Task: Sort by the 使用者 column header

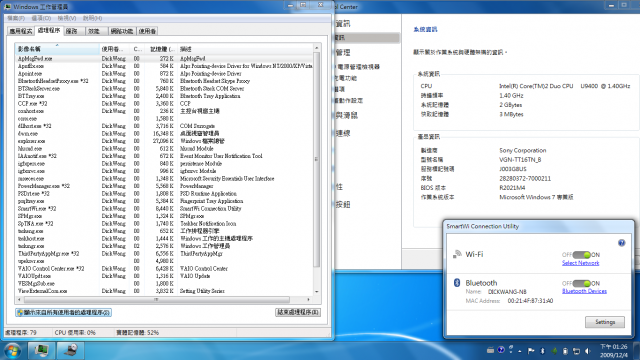Action: [114, 49]
